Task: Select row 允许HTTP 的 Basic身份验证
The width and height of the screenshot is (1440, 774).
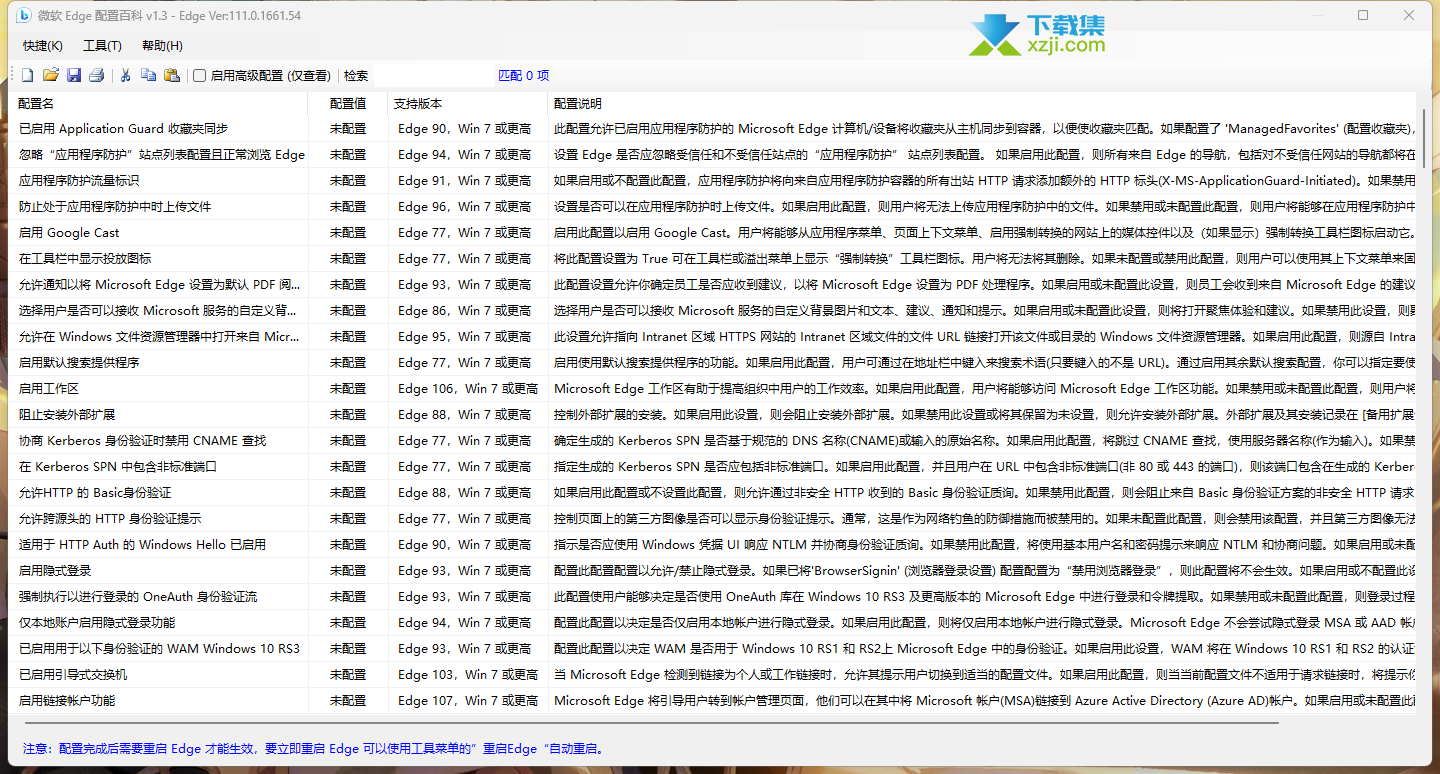Action: 713,492
